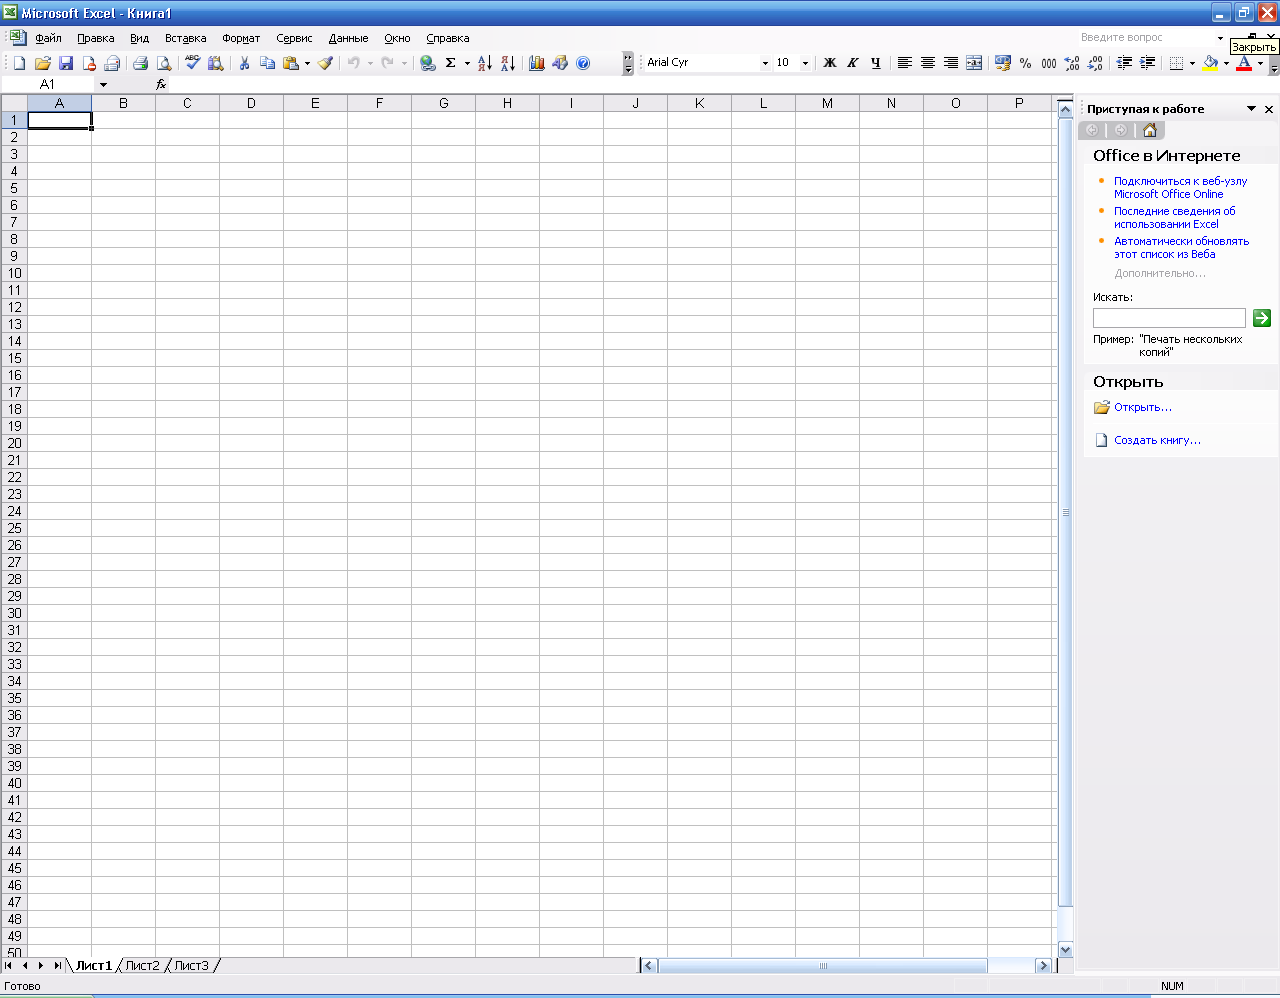1280x998 pixels.
Task: Sort ascending with the A-Z icon
Action: point(485,63)
